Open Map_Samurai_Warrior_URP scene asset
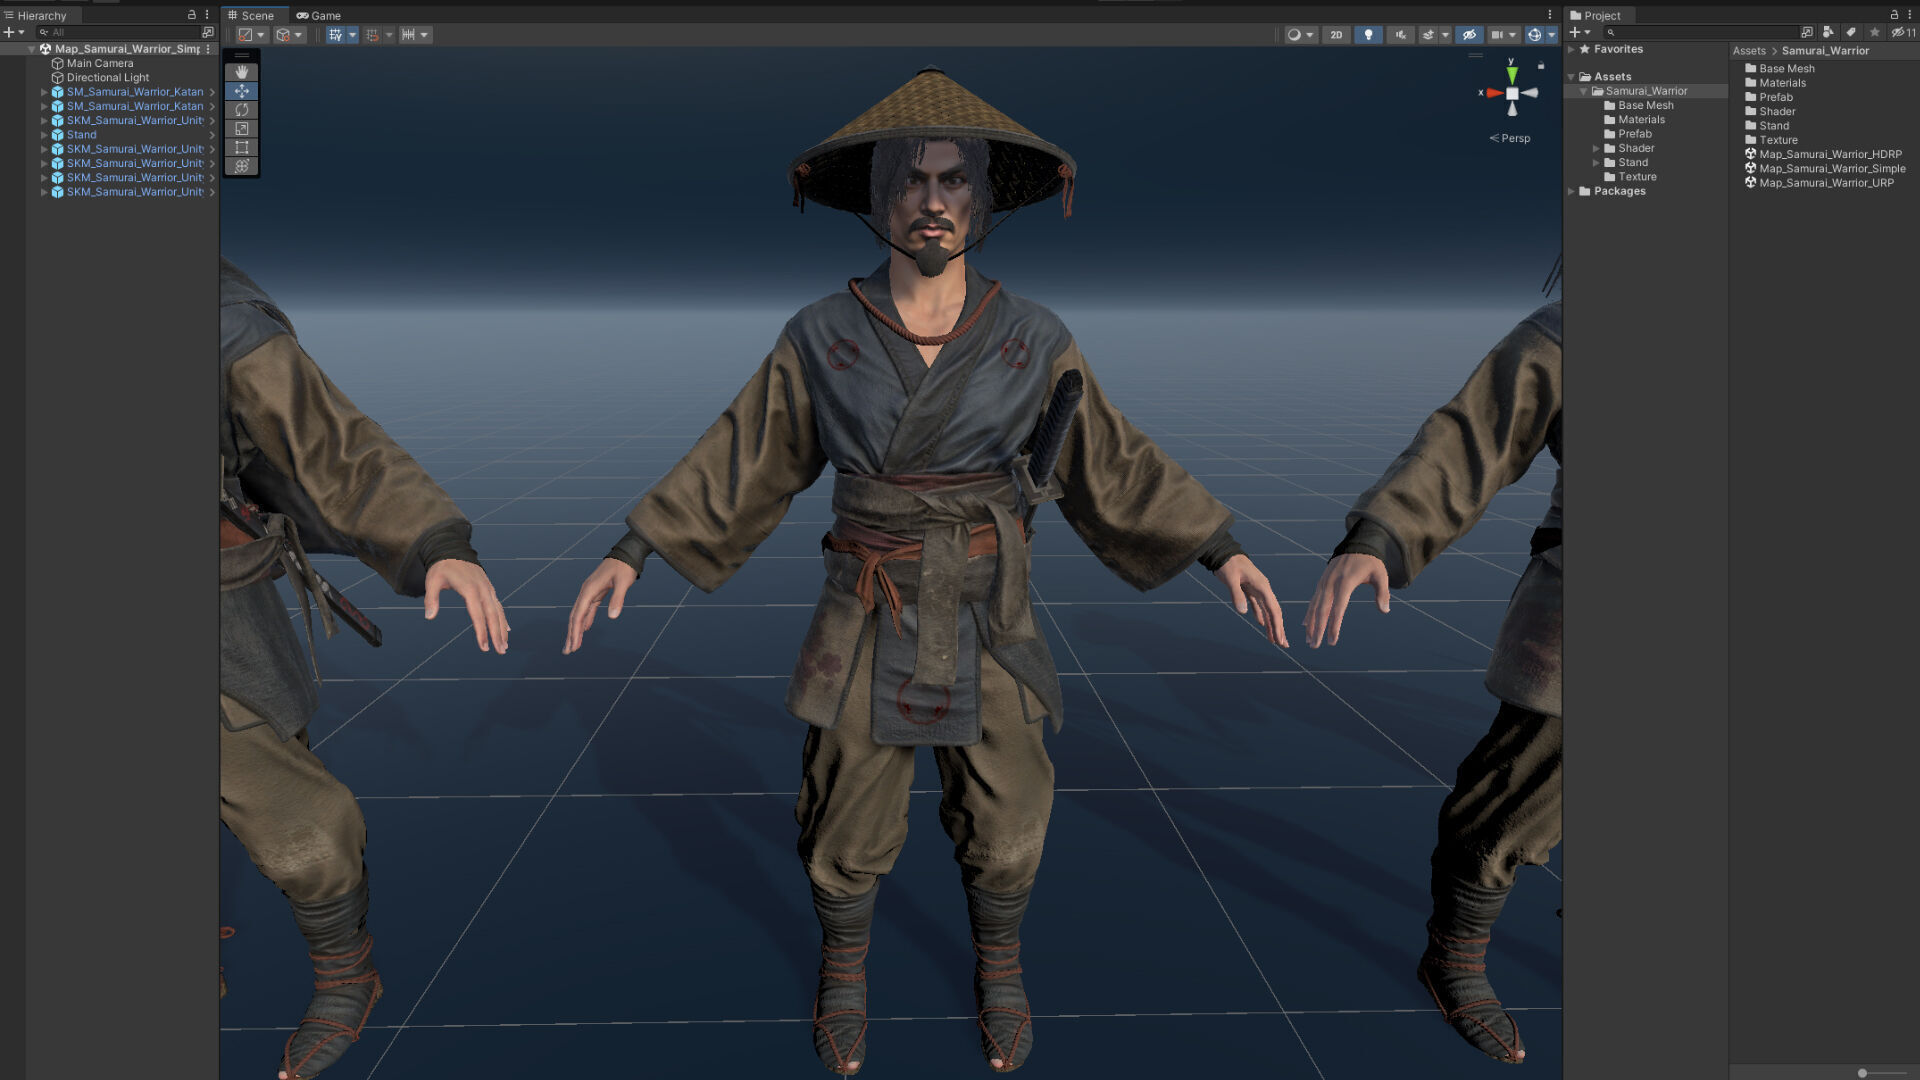 1825,183
